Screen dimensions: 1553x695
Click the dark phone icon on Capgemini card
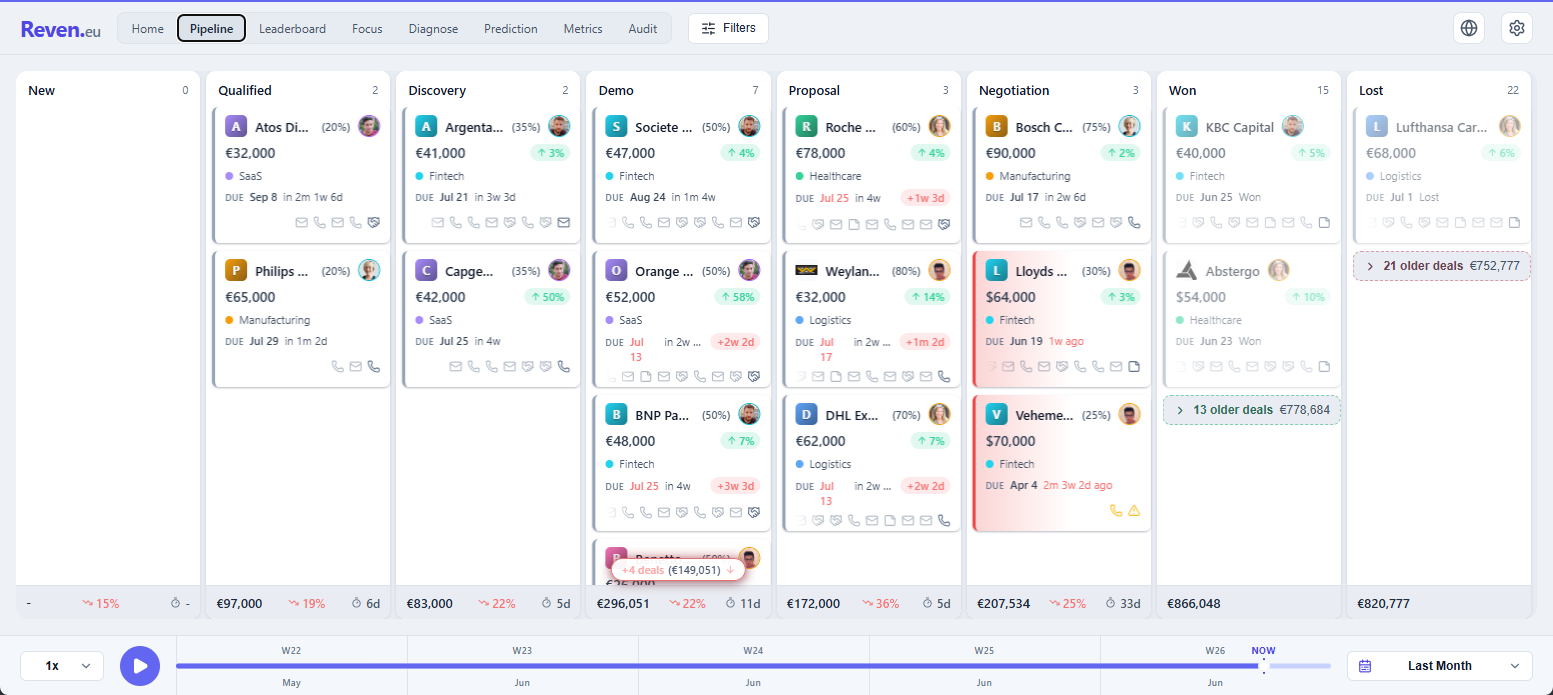tap(564, 367)
